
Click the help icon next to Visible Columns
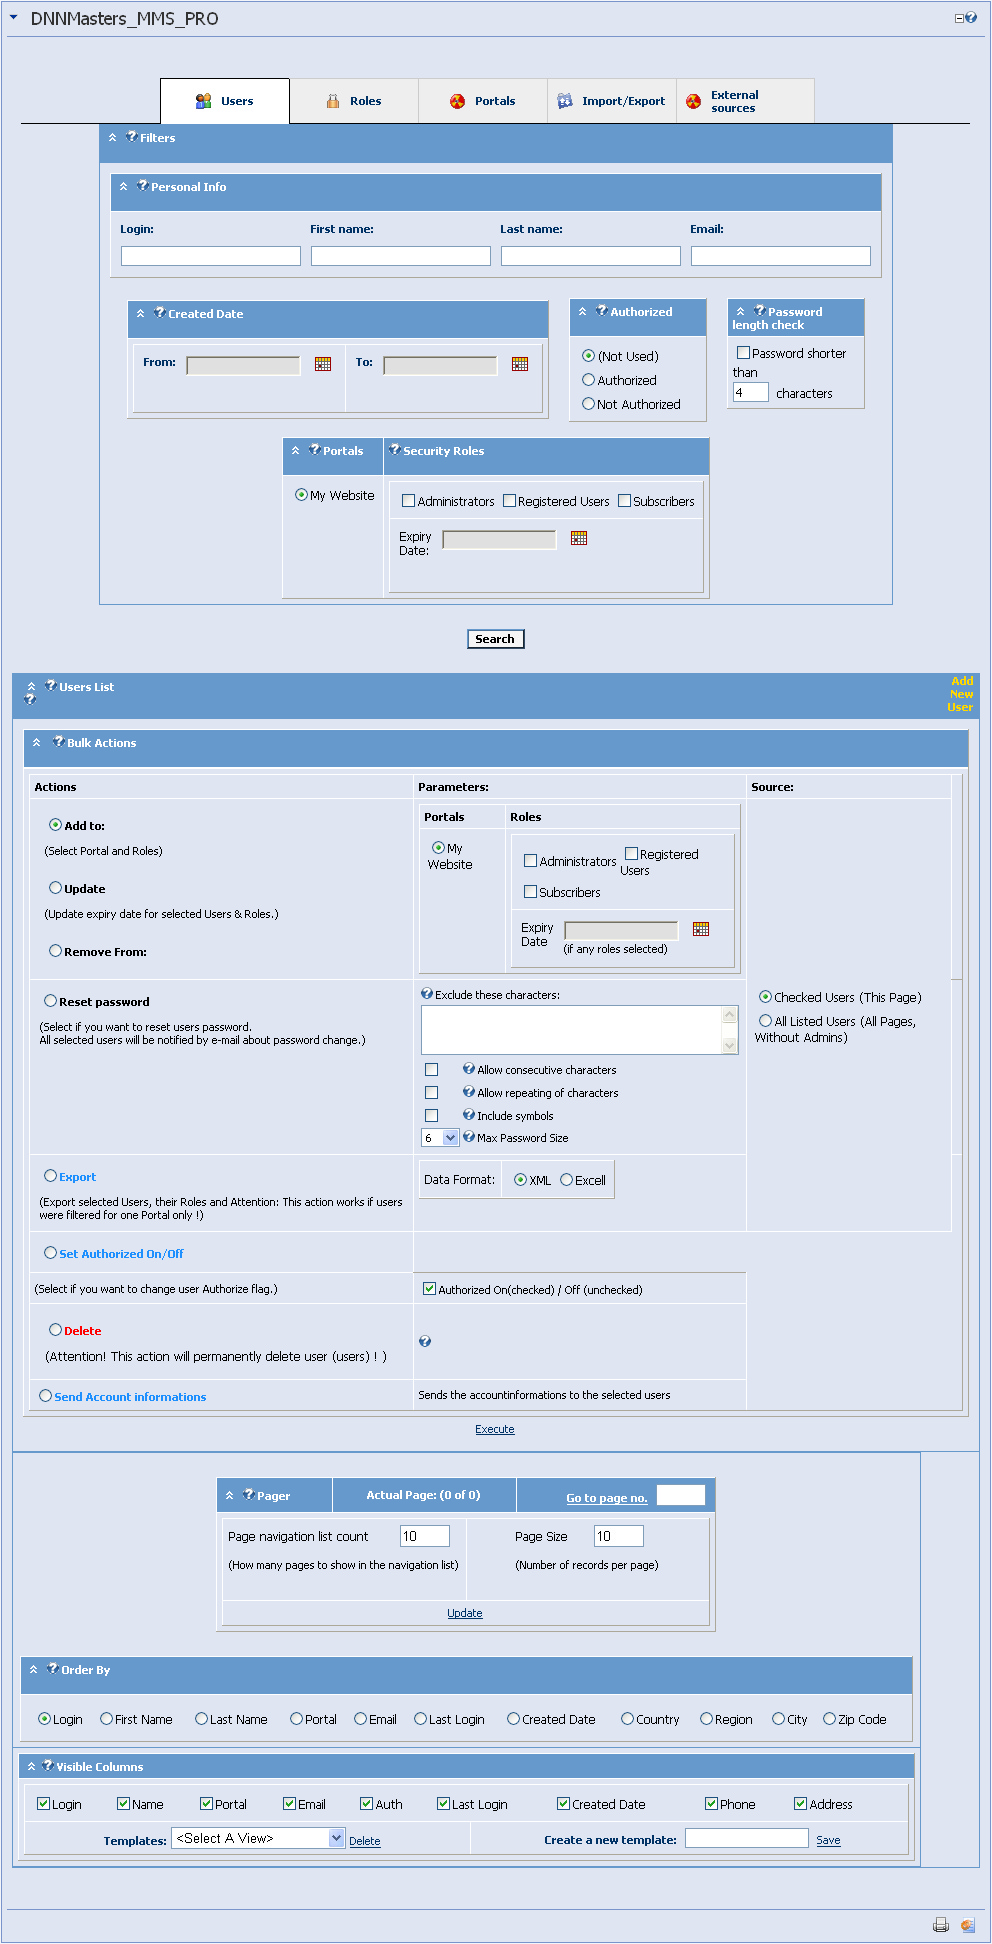pos(48,1765)
